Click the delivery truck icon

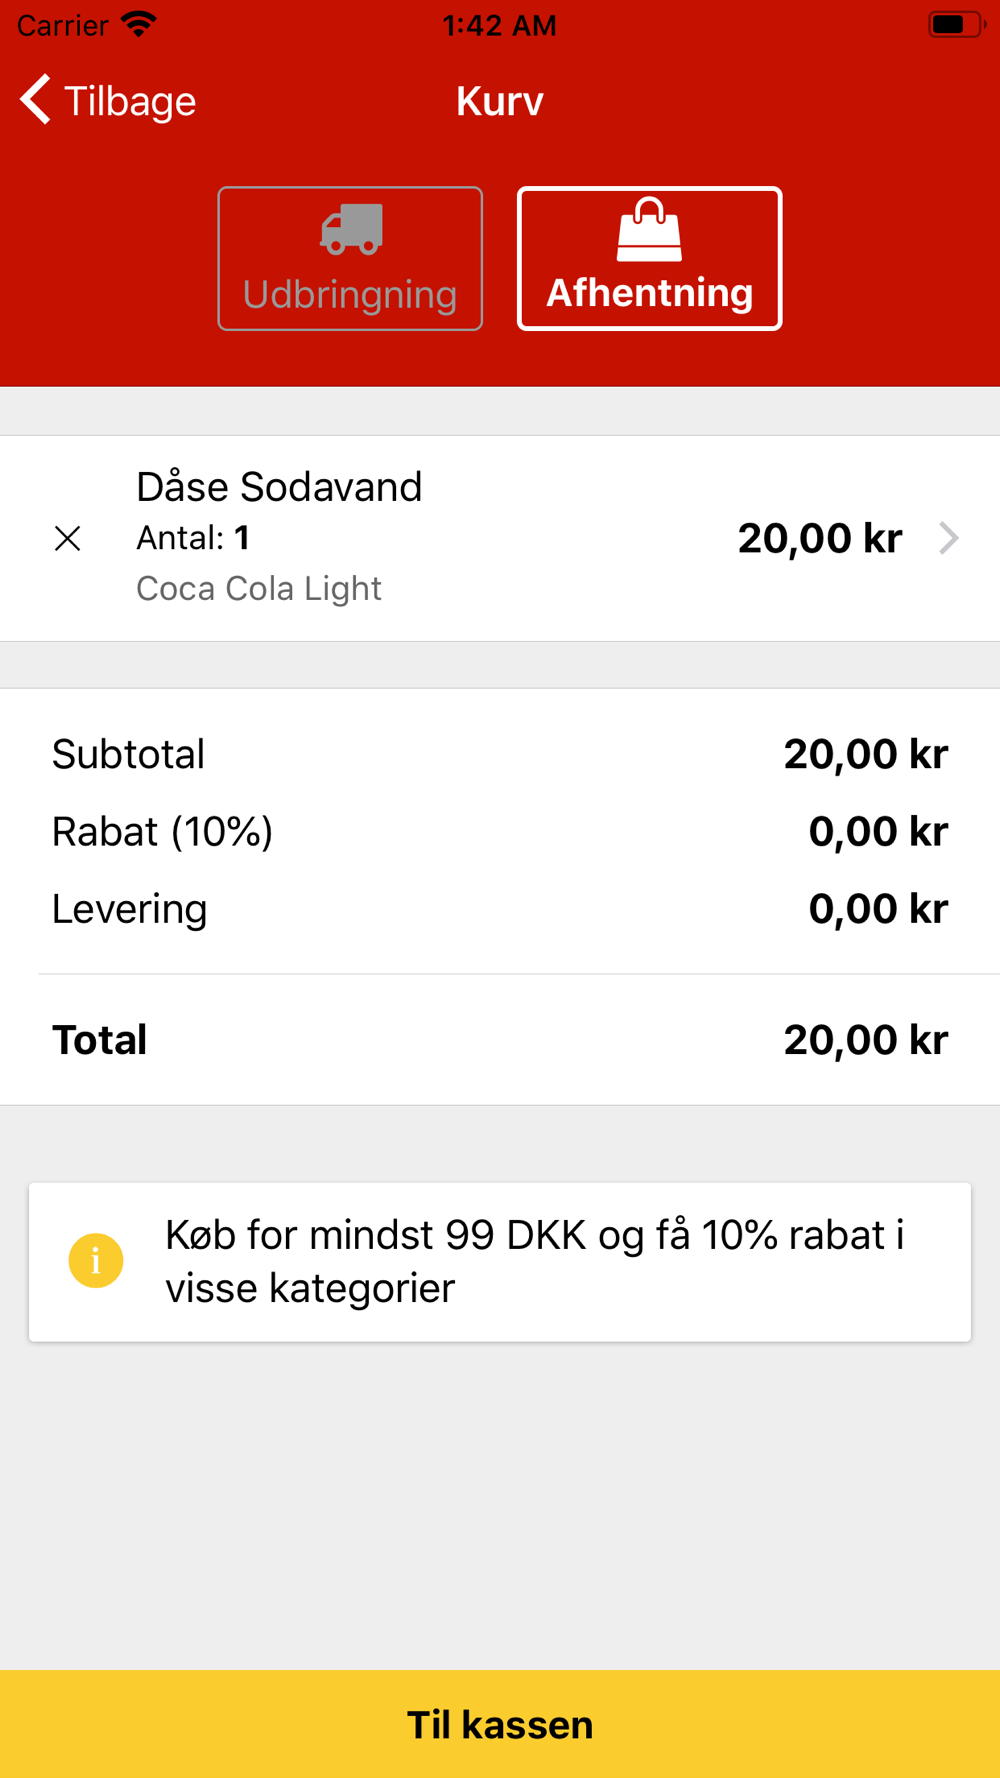coord(351,229)
